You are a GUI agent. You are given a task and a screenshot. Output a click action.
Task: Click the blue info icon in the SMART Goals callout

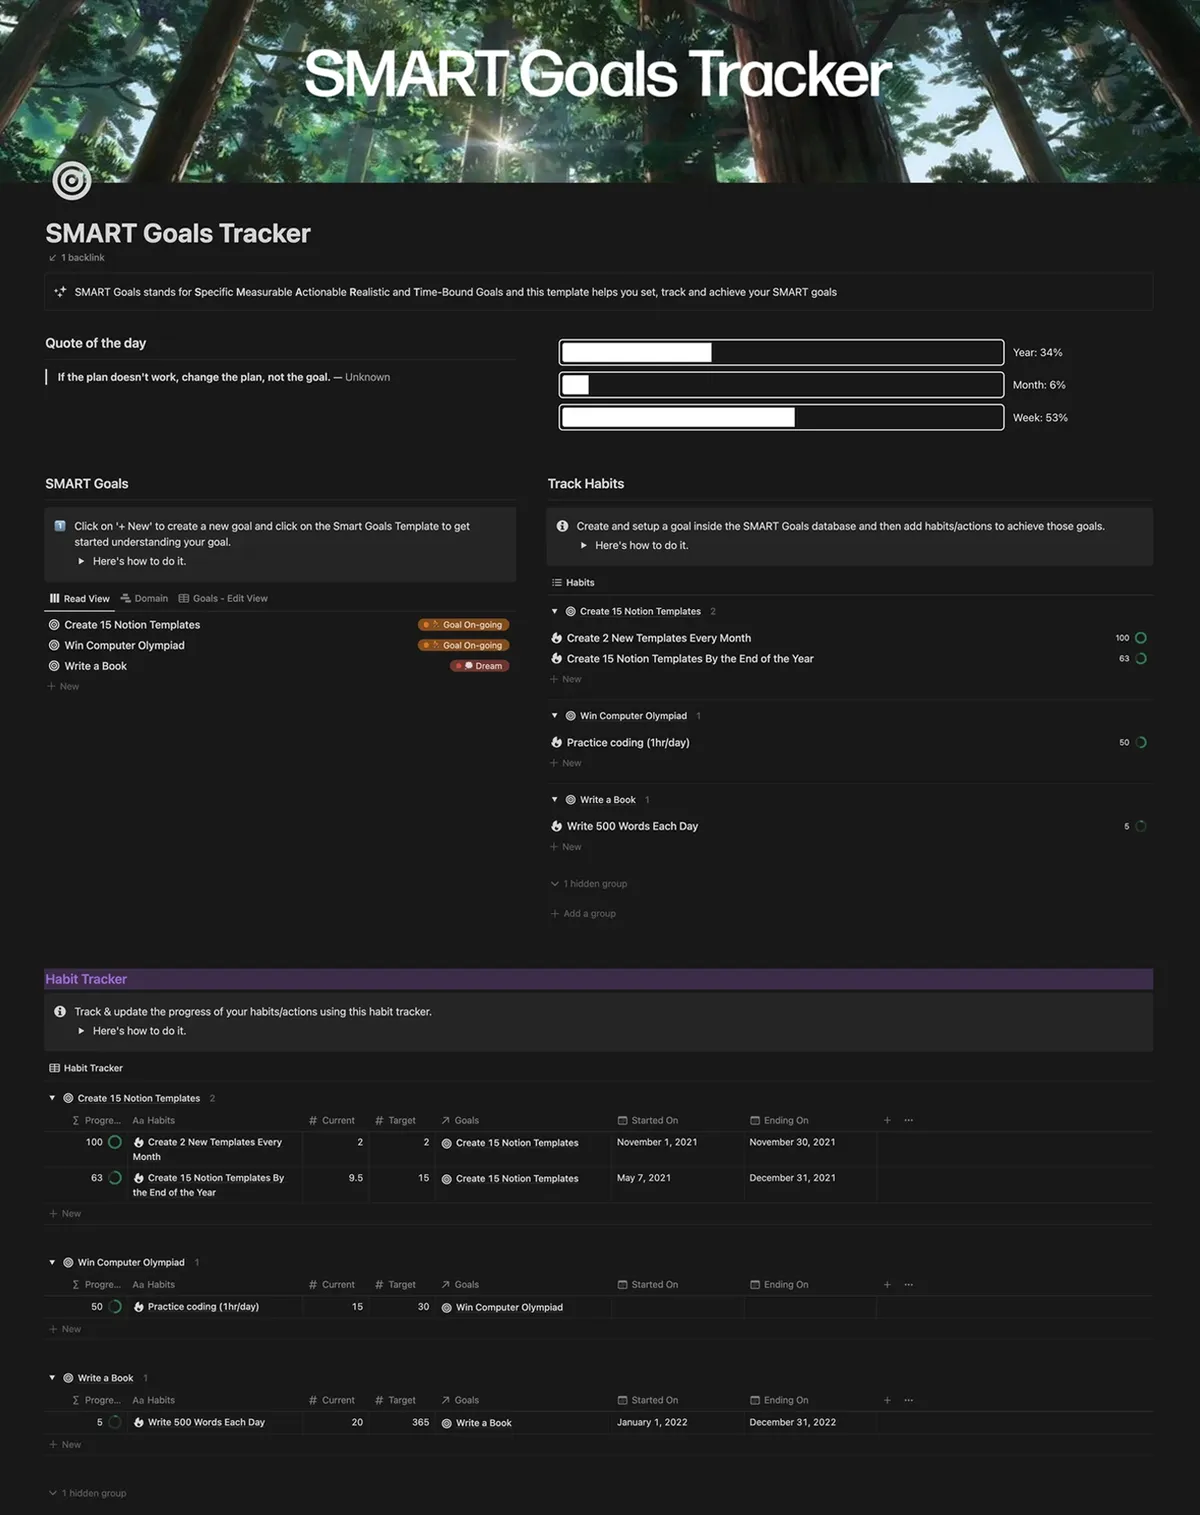pos(60,526)
